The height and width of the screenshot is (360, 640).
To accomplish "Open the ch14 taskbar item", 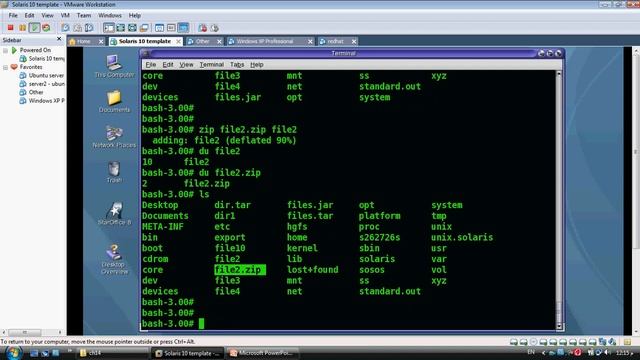I will point(112,353).
